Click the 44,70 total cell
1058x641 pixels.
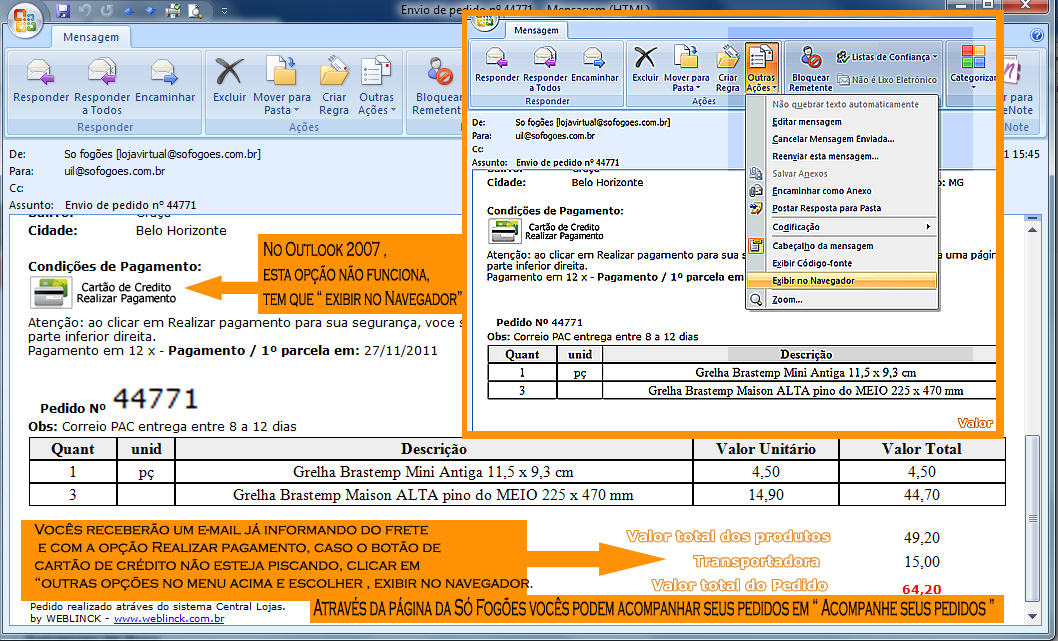tap(922, 495)
